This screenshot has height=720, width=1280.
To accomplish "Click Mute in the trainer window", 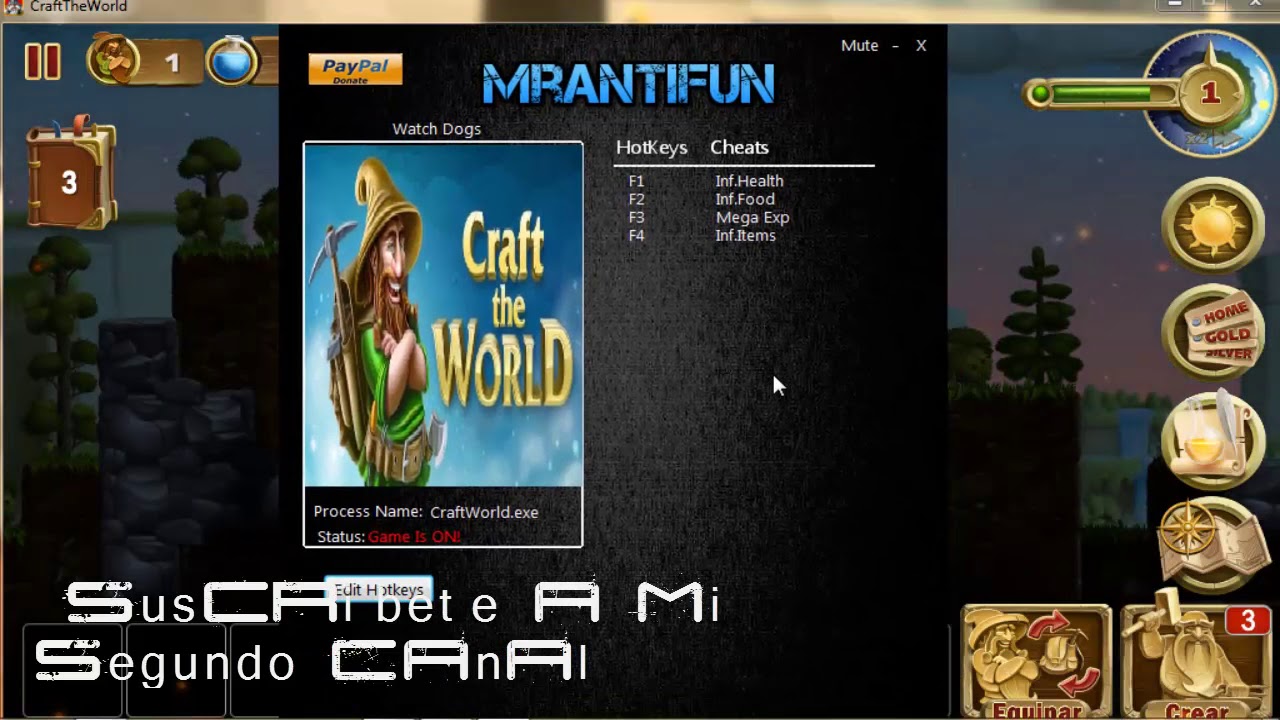I will [859, 46].
